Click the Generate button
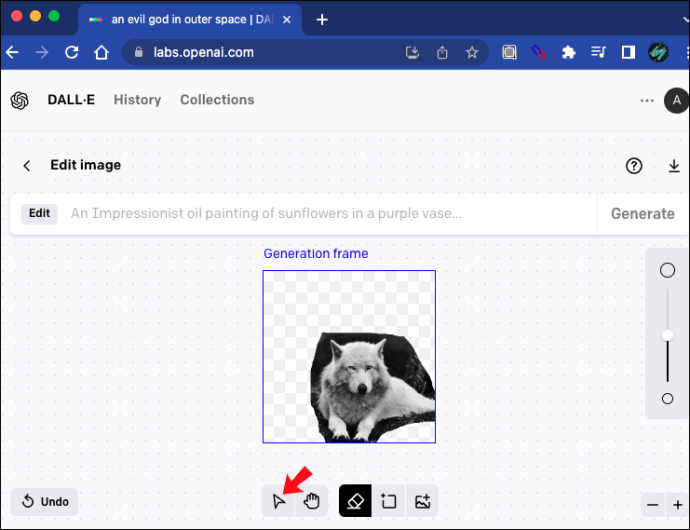The image size is (690, 530). (642, 214)
